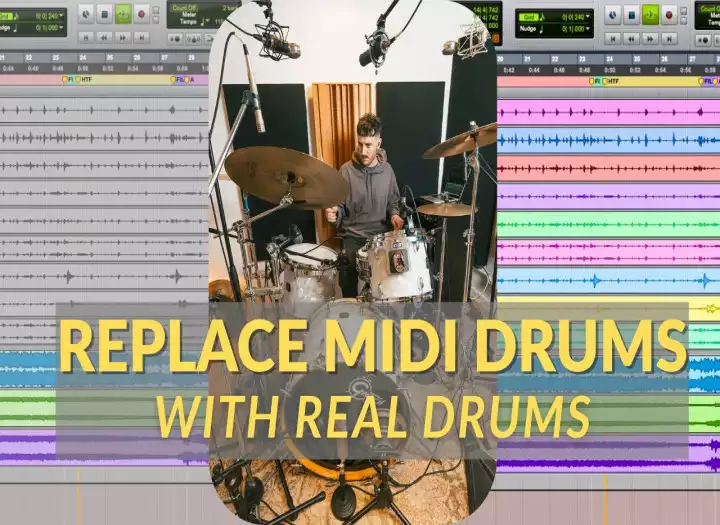Click Go to End in left transport
Viewport: 720px width, 525px height.
pos(141,37)
